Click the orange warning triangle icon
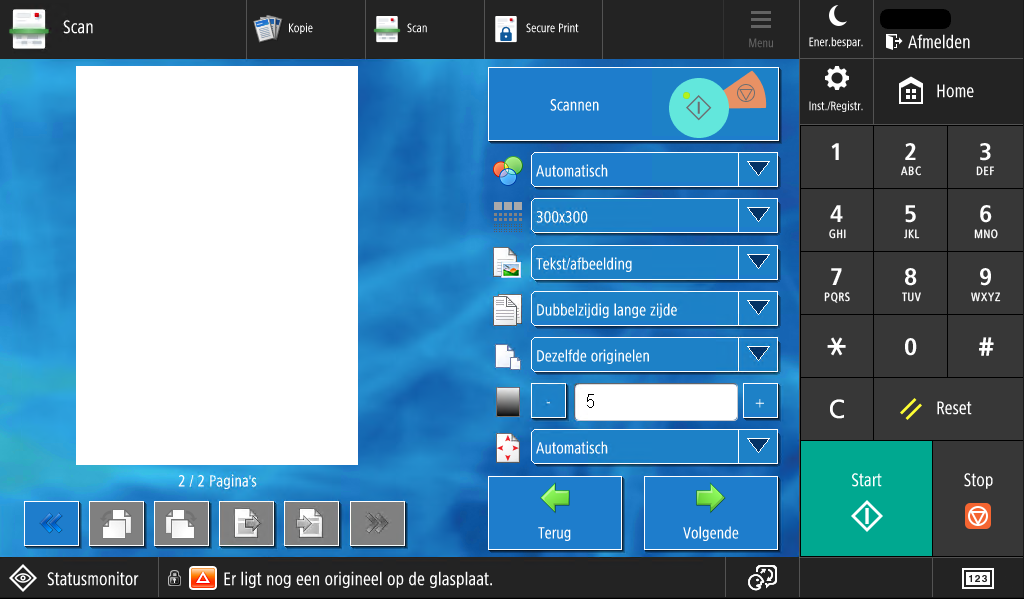1024x599 pixels. pos(202,578)
